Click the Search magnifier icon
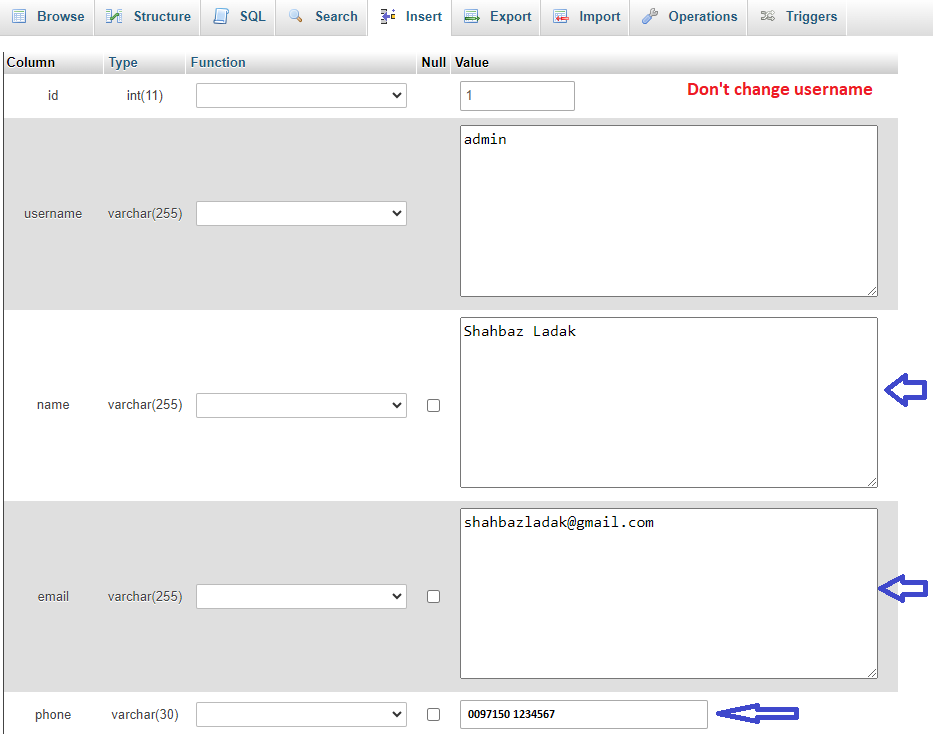This screenshot has height=734, width=933. pos(296,16)
